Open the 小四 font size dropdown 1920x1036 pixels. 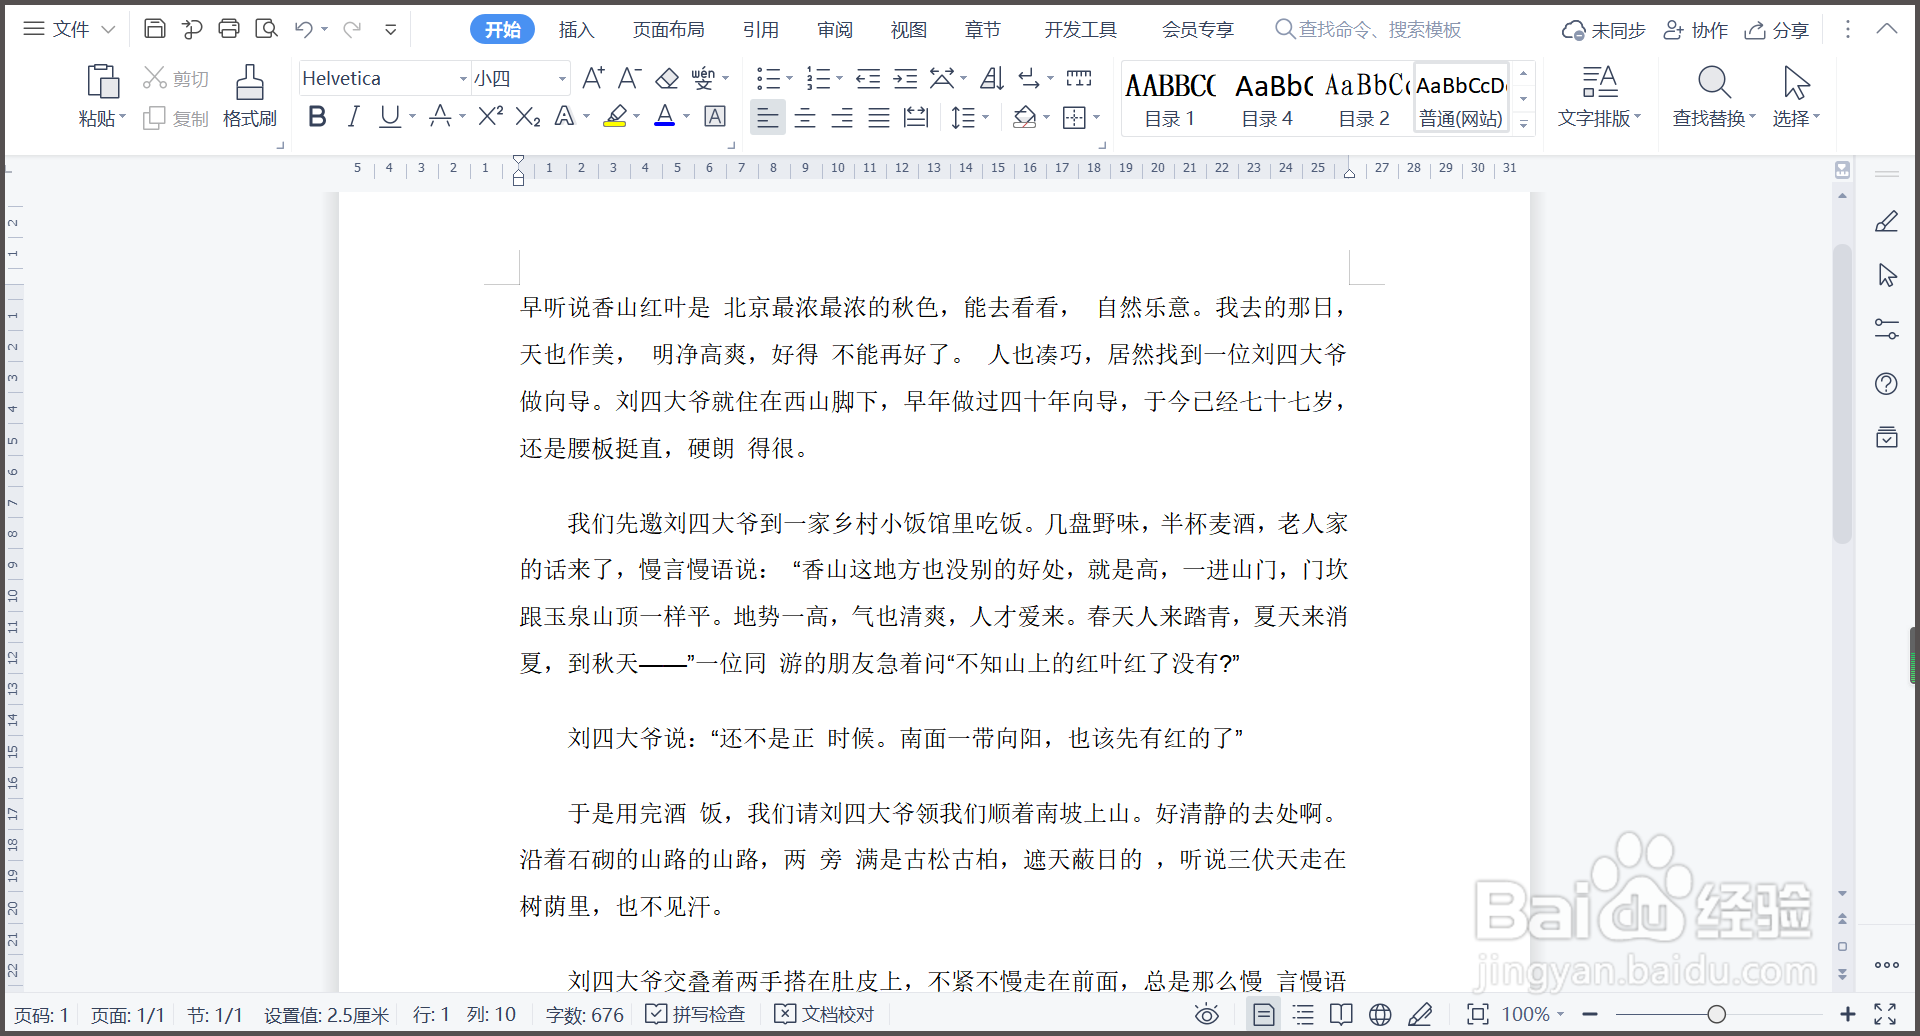[x=560, y=77]
